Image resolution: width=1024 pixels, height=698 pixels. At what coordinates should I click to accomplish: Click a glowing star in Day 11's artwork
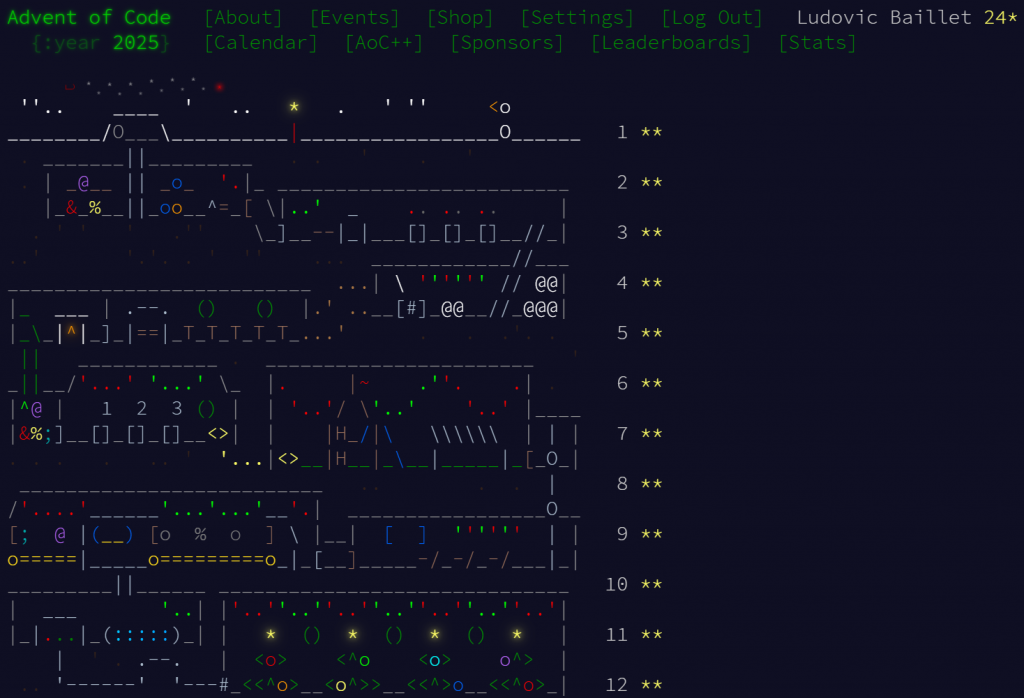click(271, 634)
